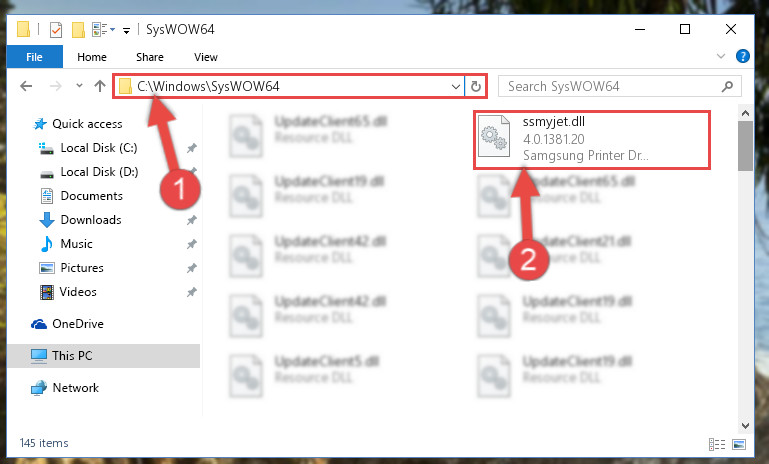Viewport: 769px width, 464px height.
Task: Navigate back with the left arrow
Action: pos(26,86)
